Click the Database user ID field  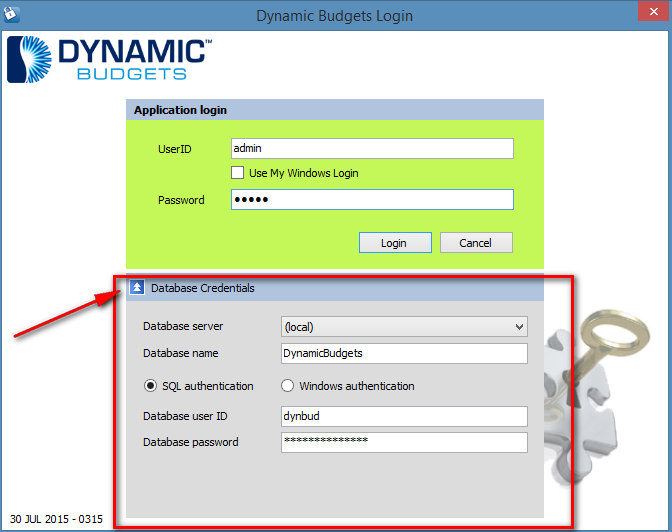[x=404, y=416]
